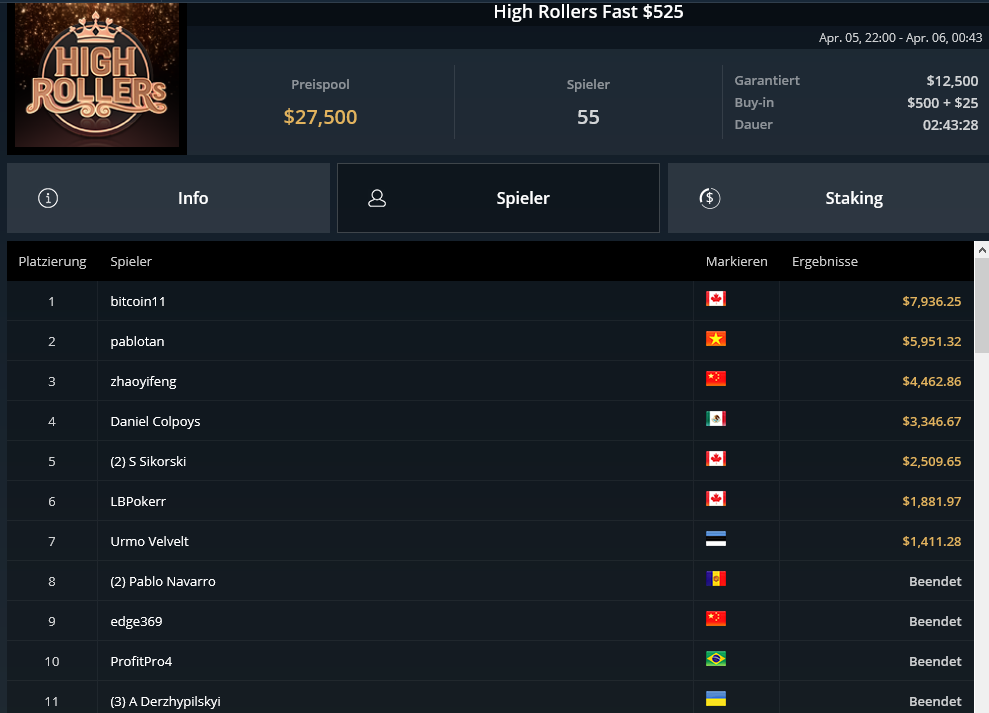Click Pablo Navarro's Andorra flag
Screen dimensions: 989x713
click(x=716, y=579)
